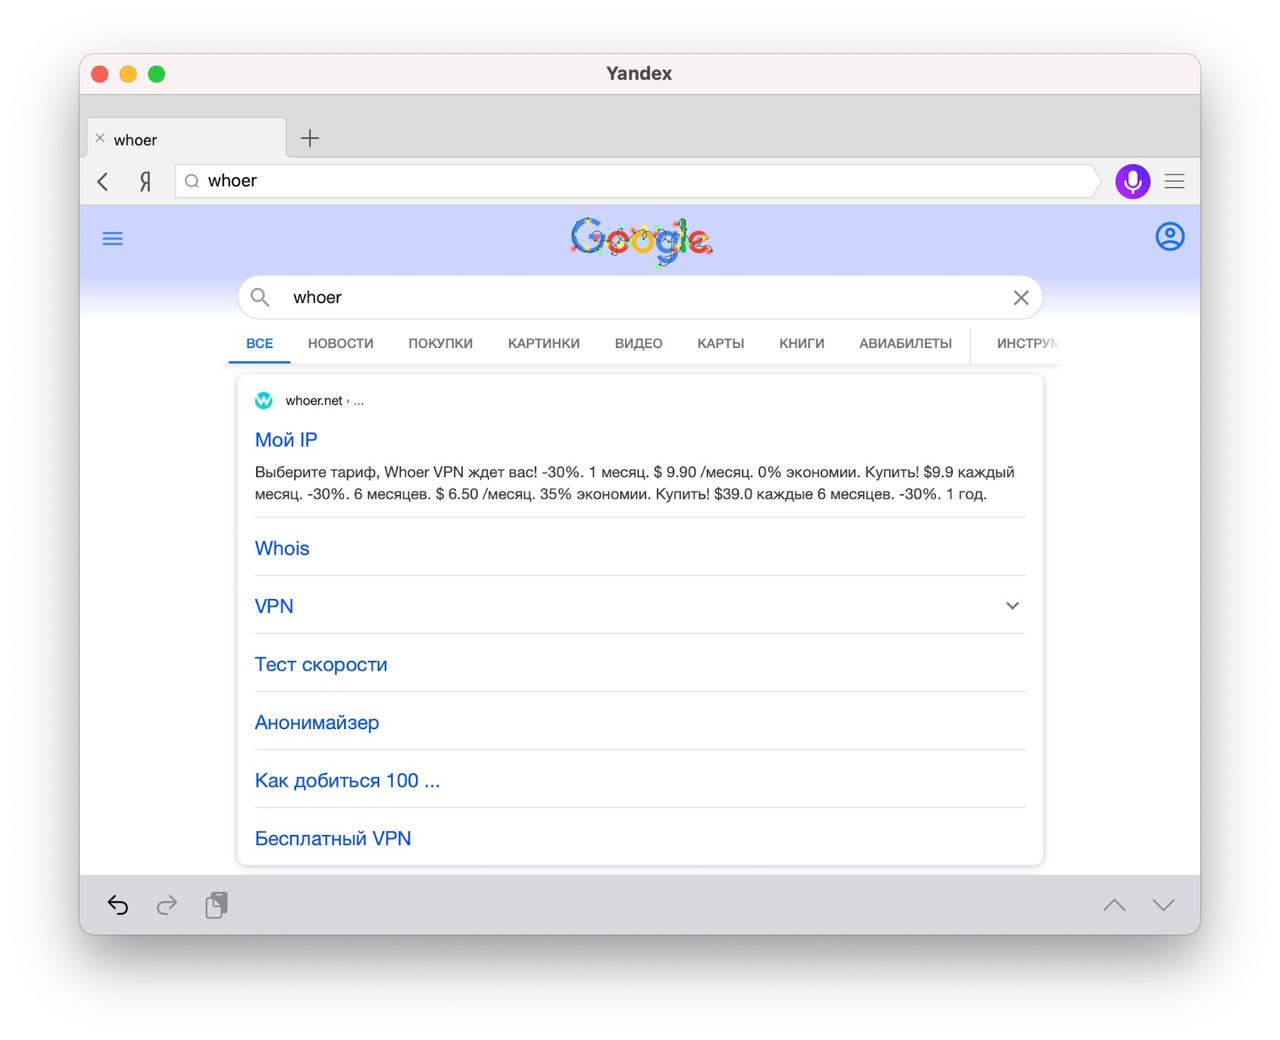Open the Бесплатный VPN sitelink
Image resolution: width=1280 pixels, height=1040 pixels.
(333, 838)
